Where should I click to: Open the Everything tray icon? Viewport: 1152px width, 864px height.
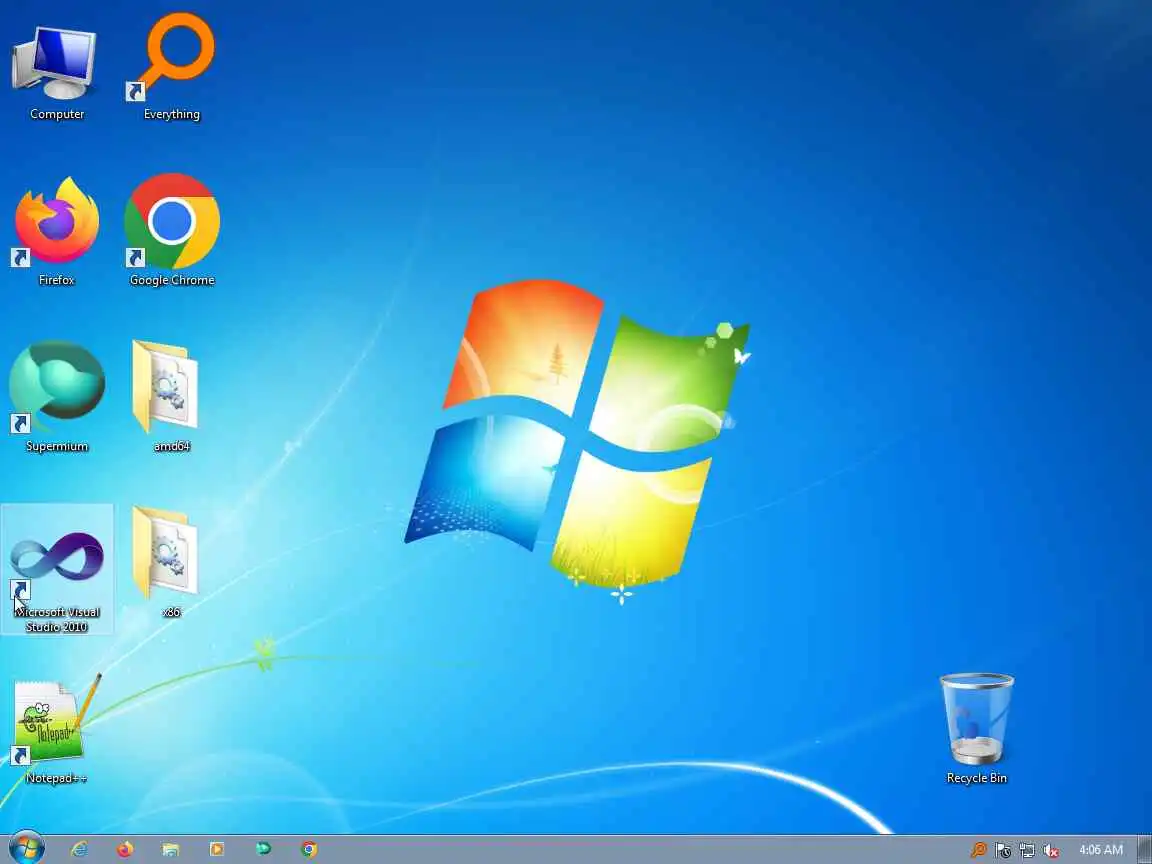979,850
